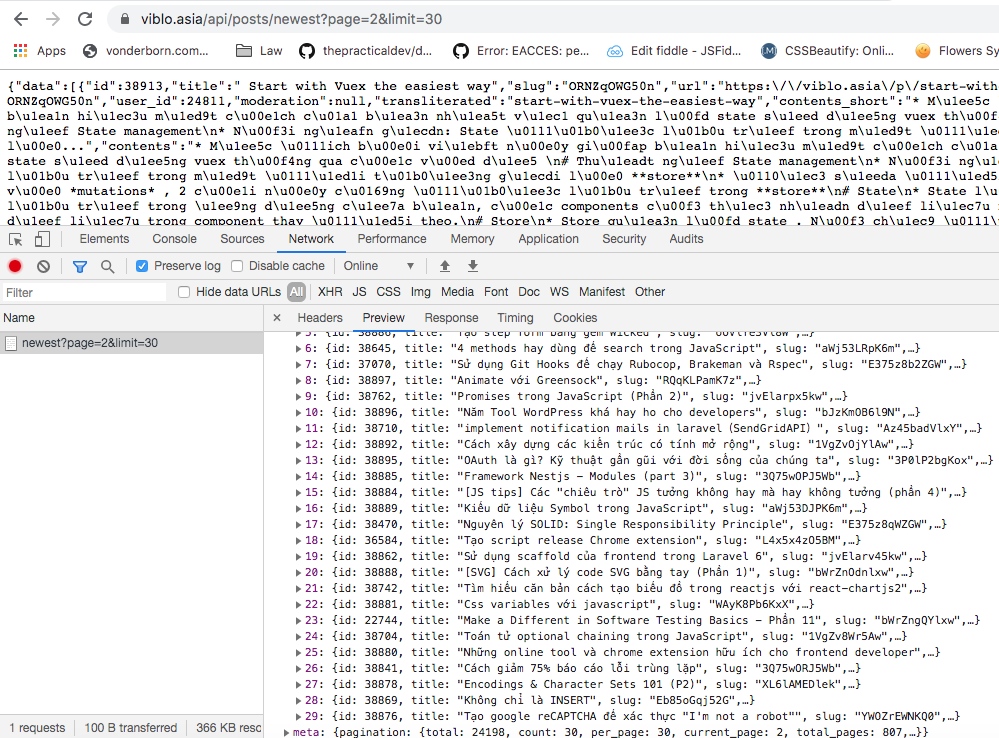The image size is (999, 738).
Task: Open network search magnifier
Action: click(107, 266)
